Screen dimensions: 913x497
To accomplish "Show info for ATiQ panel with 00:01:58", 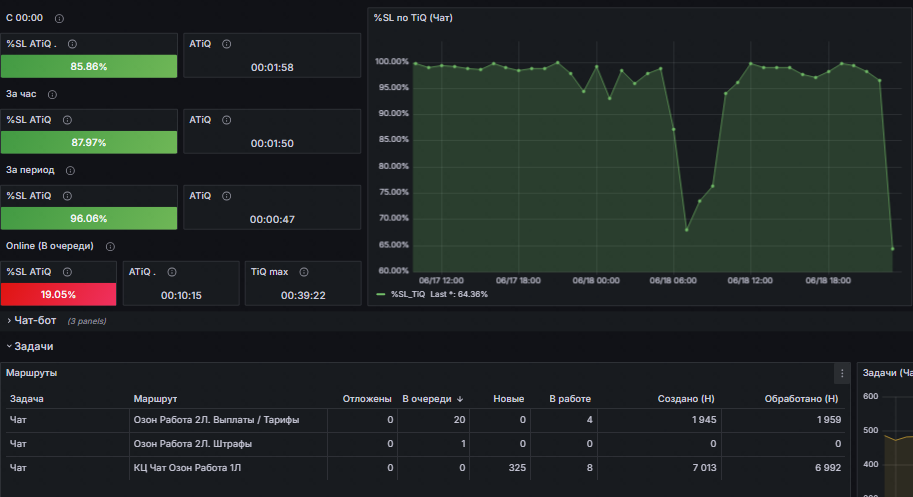I will point(227,44).
